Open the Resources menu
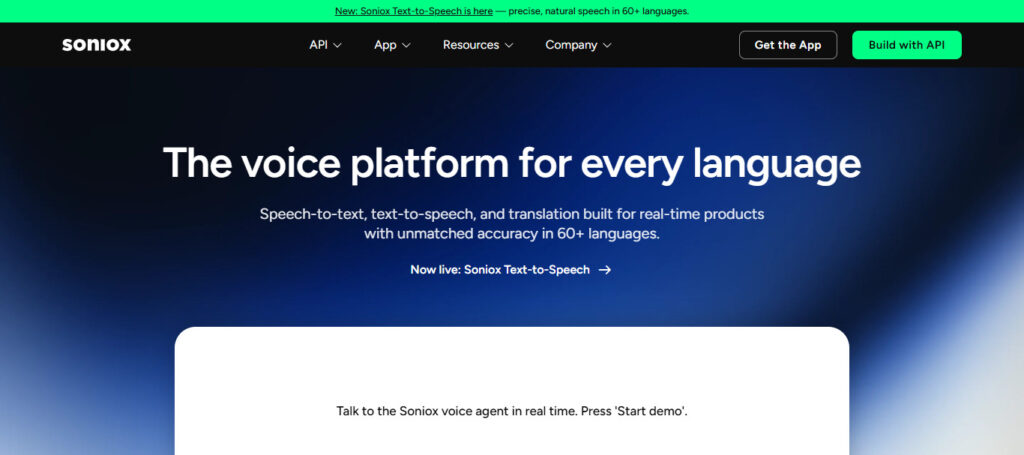Viewport: 1024px width, 455px height. 478,45
